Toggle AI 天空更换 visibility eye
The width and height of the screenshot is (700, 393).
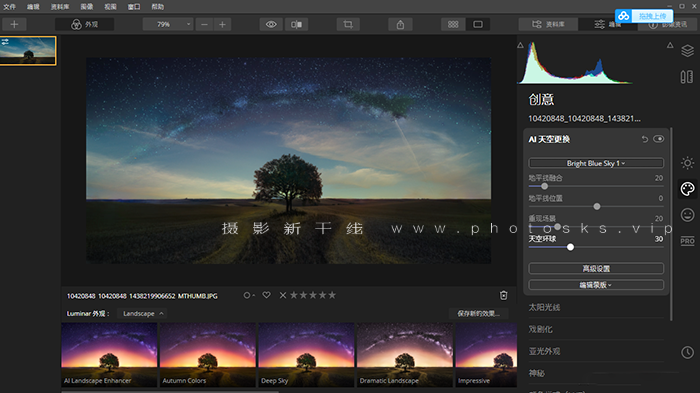[658, 139]
